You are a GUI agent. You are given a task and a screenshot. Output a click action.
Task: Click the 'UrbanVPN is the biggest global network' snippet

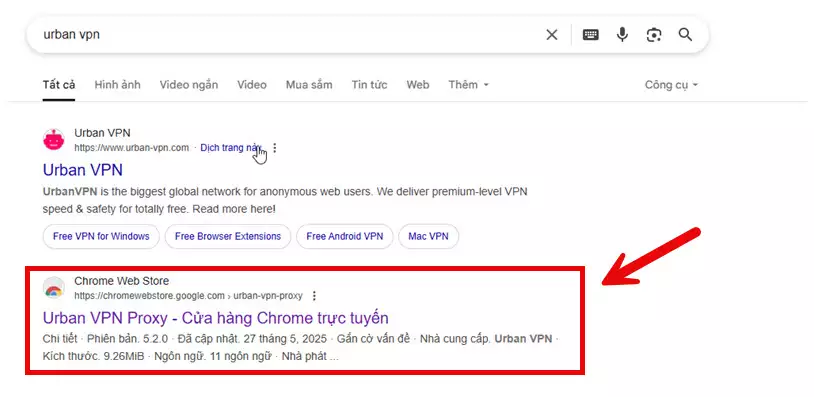pyautogui.click(x=284, y=200)
